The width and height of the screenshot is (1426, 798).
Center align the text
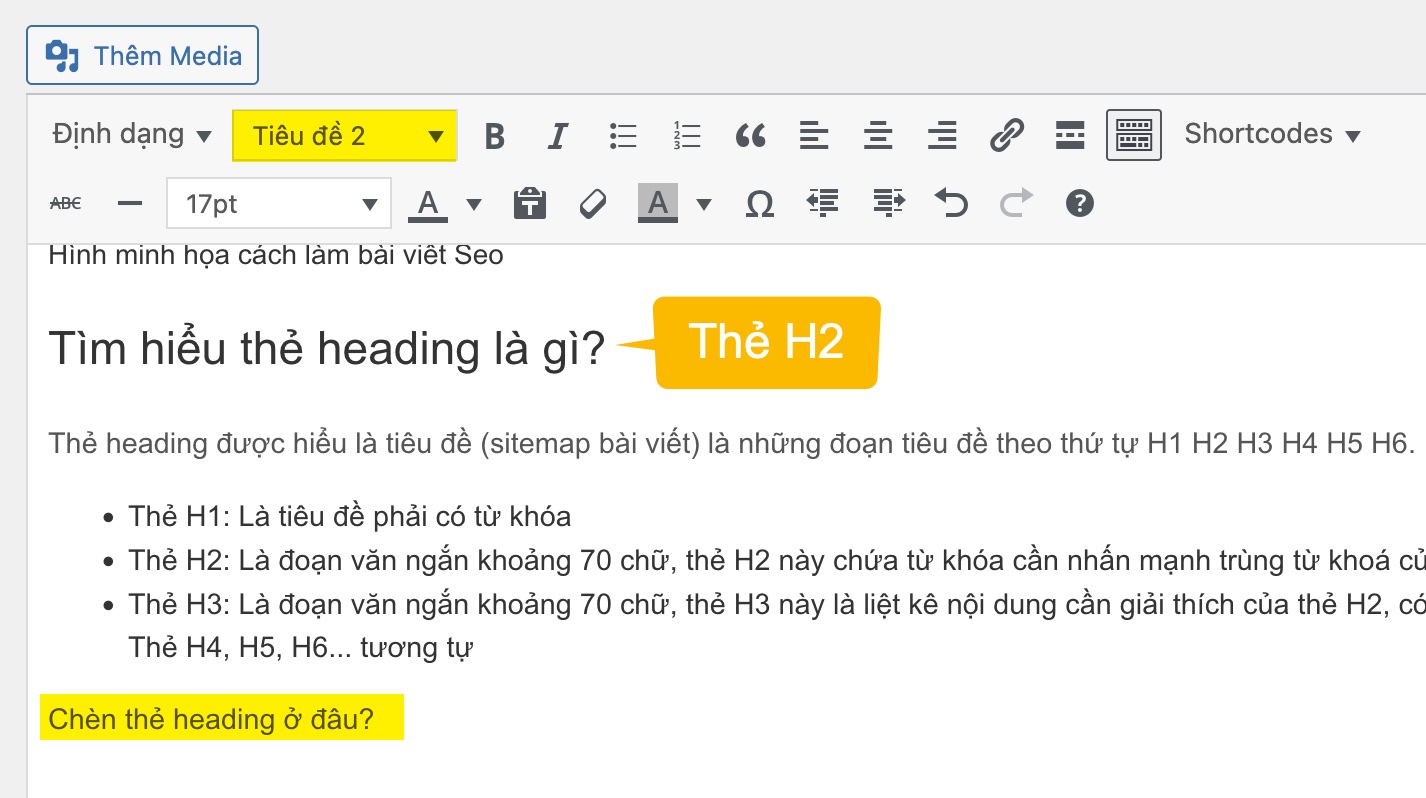point(878,135)
